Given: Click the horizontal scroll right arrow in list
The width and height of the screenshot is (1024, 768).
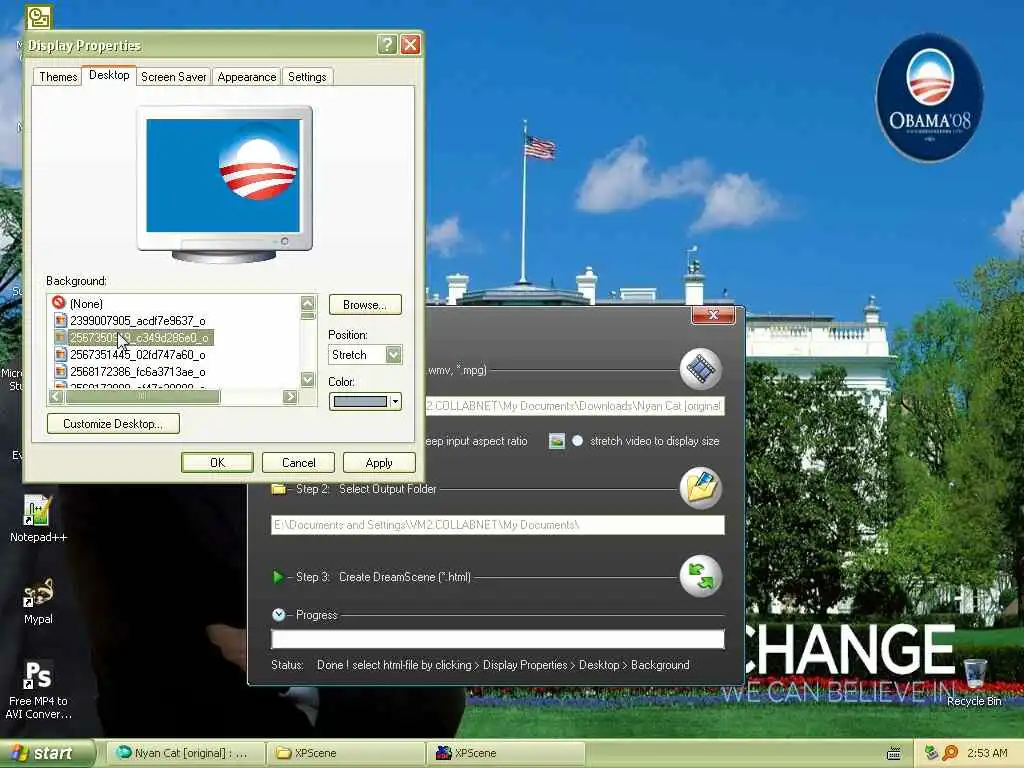Looking at the screenshot, I should tap(290, 396).
